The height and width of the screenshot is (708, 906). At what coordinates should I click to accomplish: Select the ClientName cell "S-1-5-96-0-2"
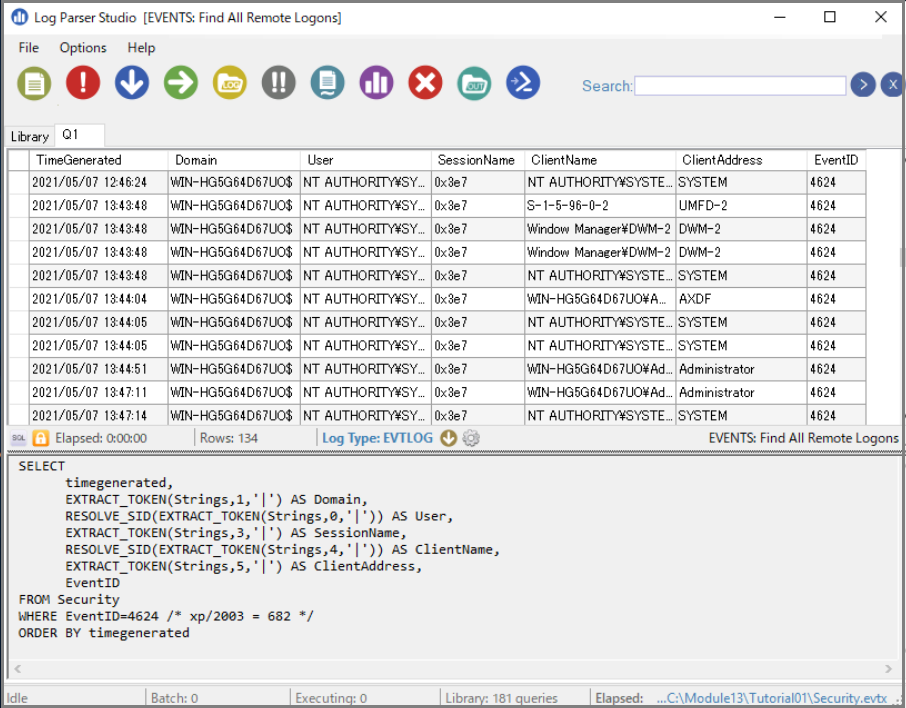[x=600, y=206]
